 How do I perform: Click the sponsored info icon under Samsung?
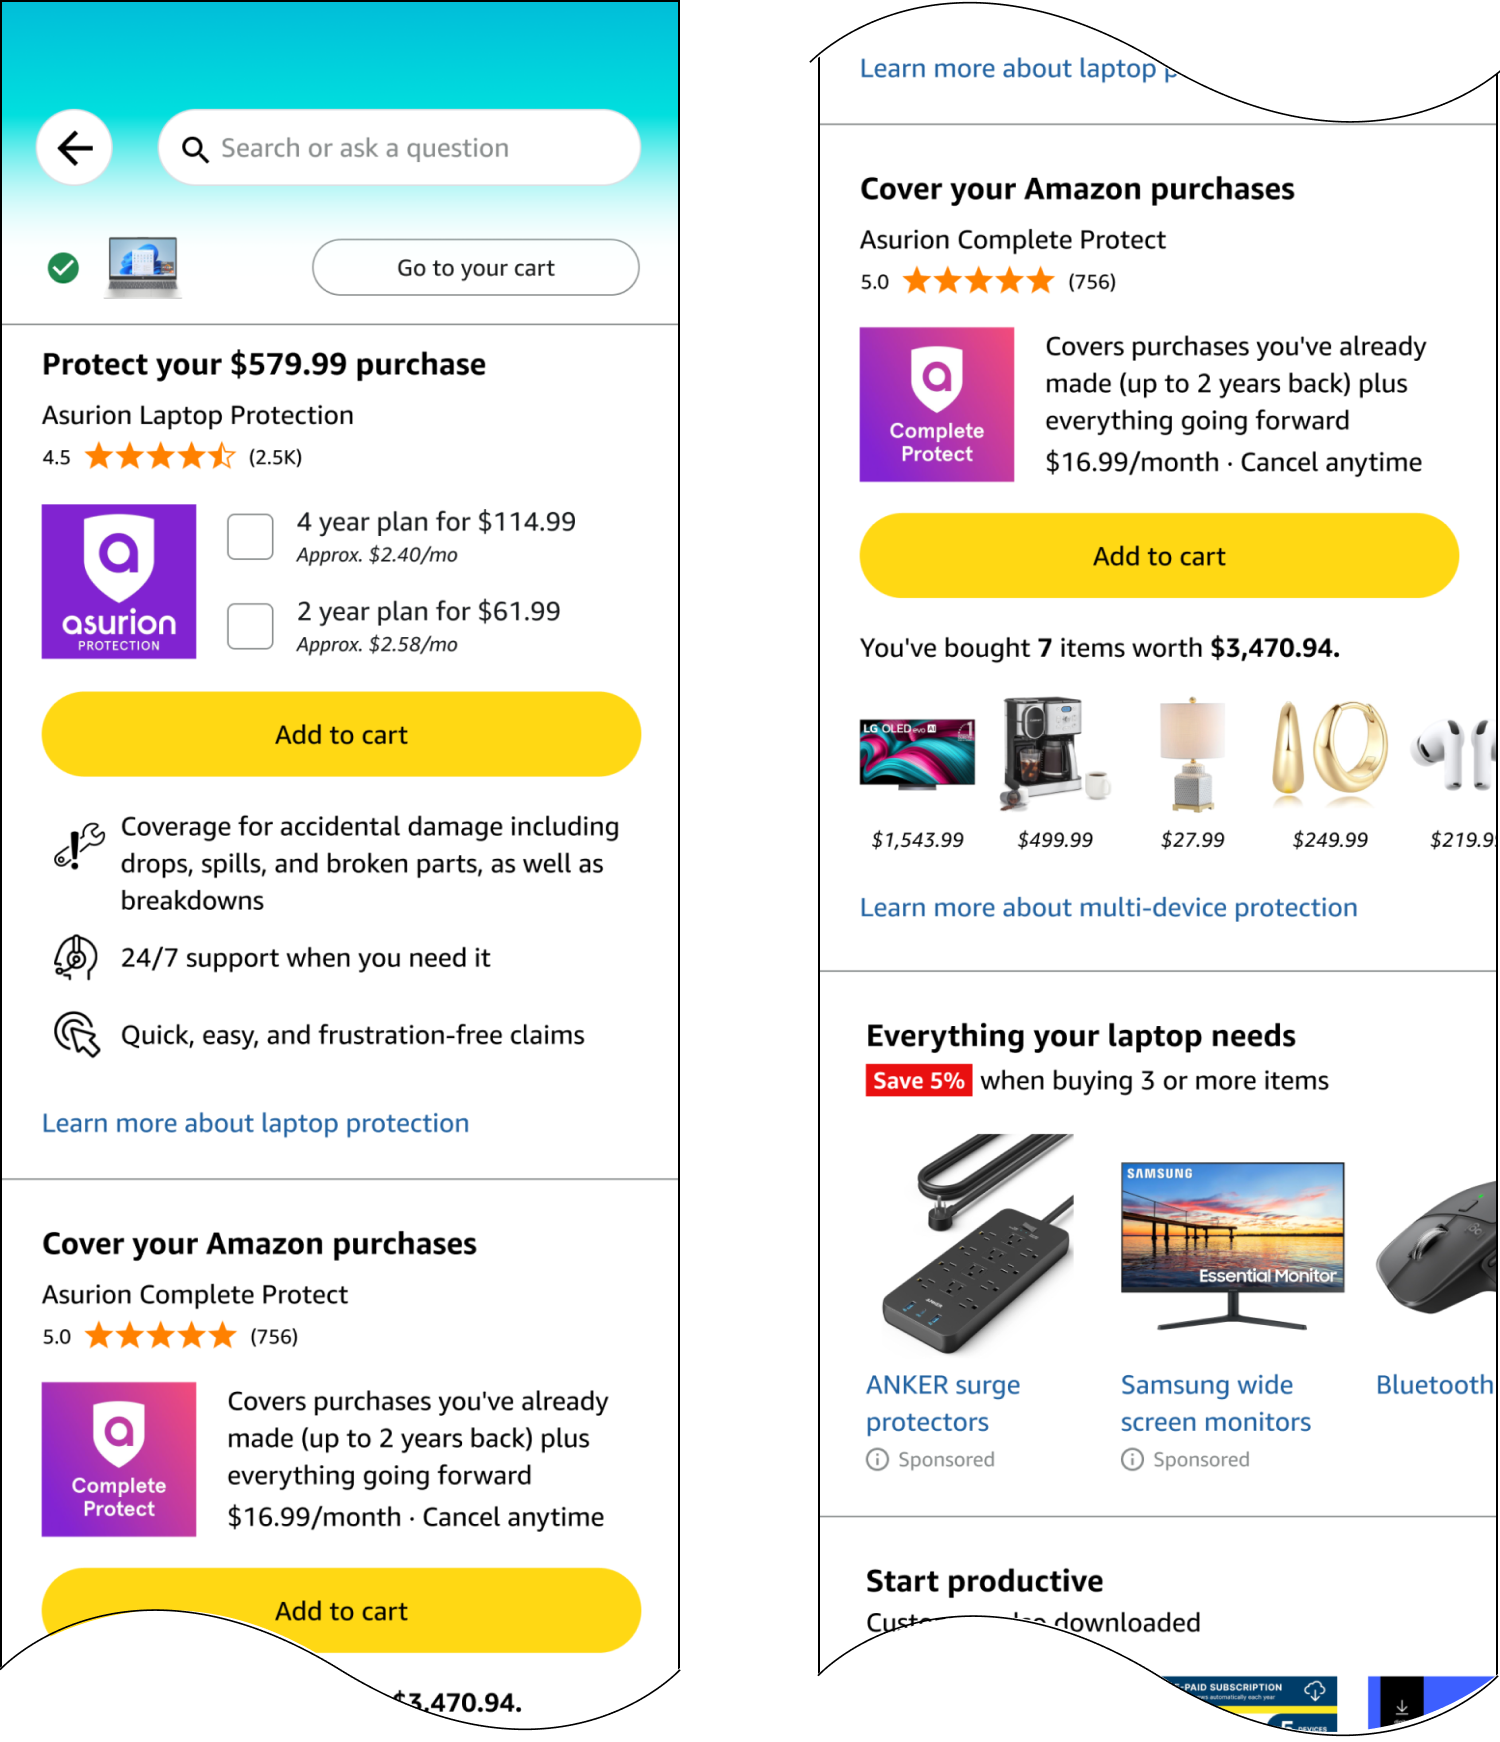point(1132,1459)
